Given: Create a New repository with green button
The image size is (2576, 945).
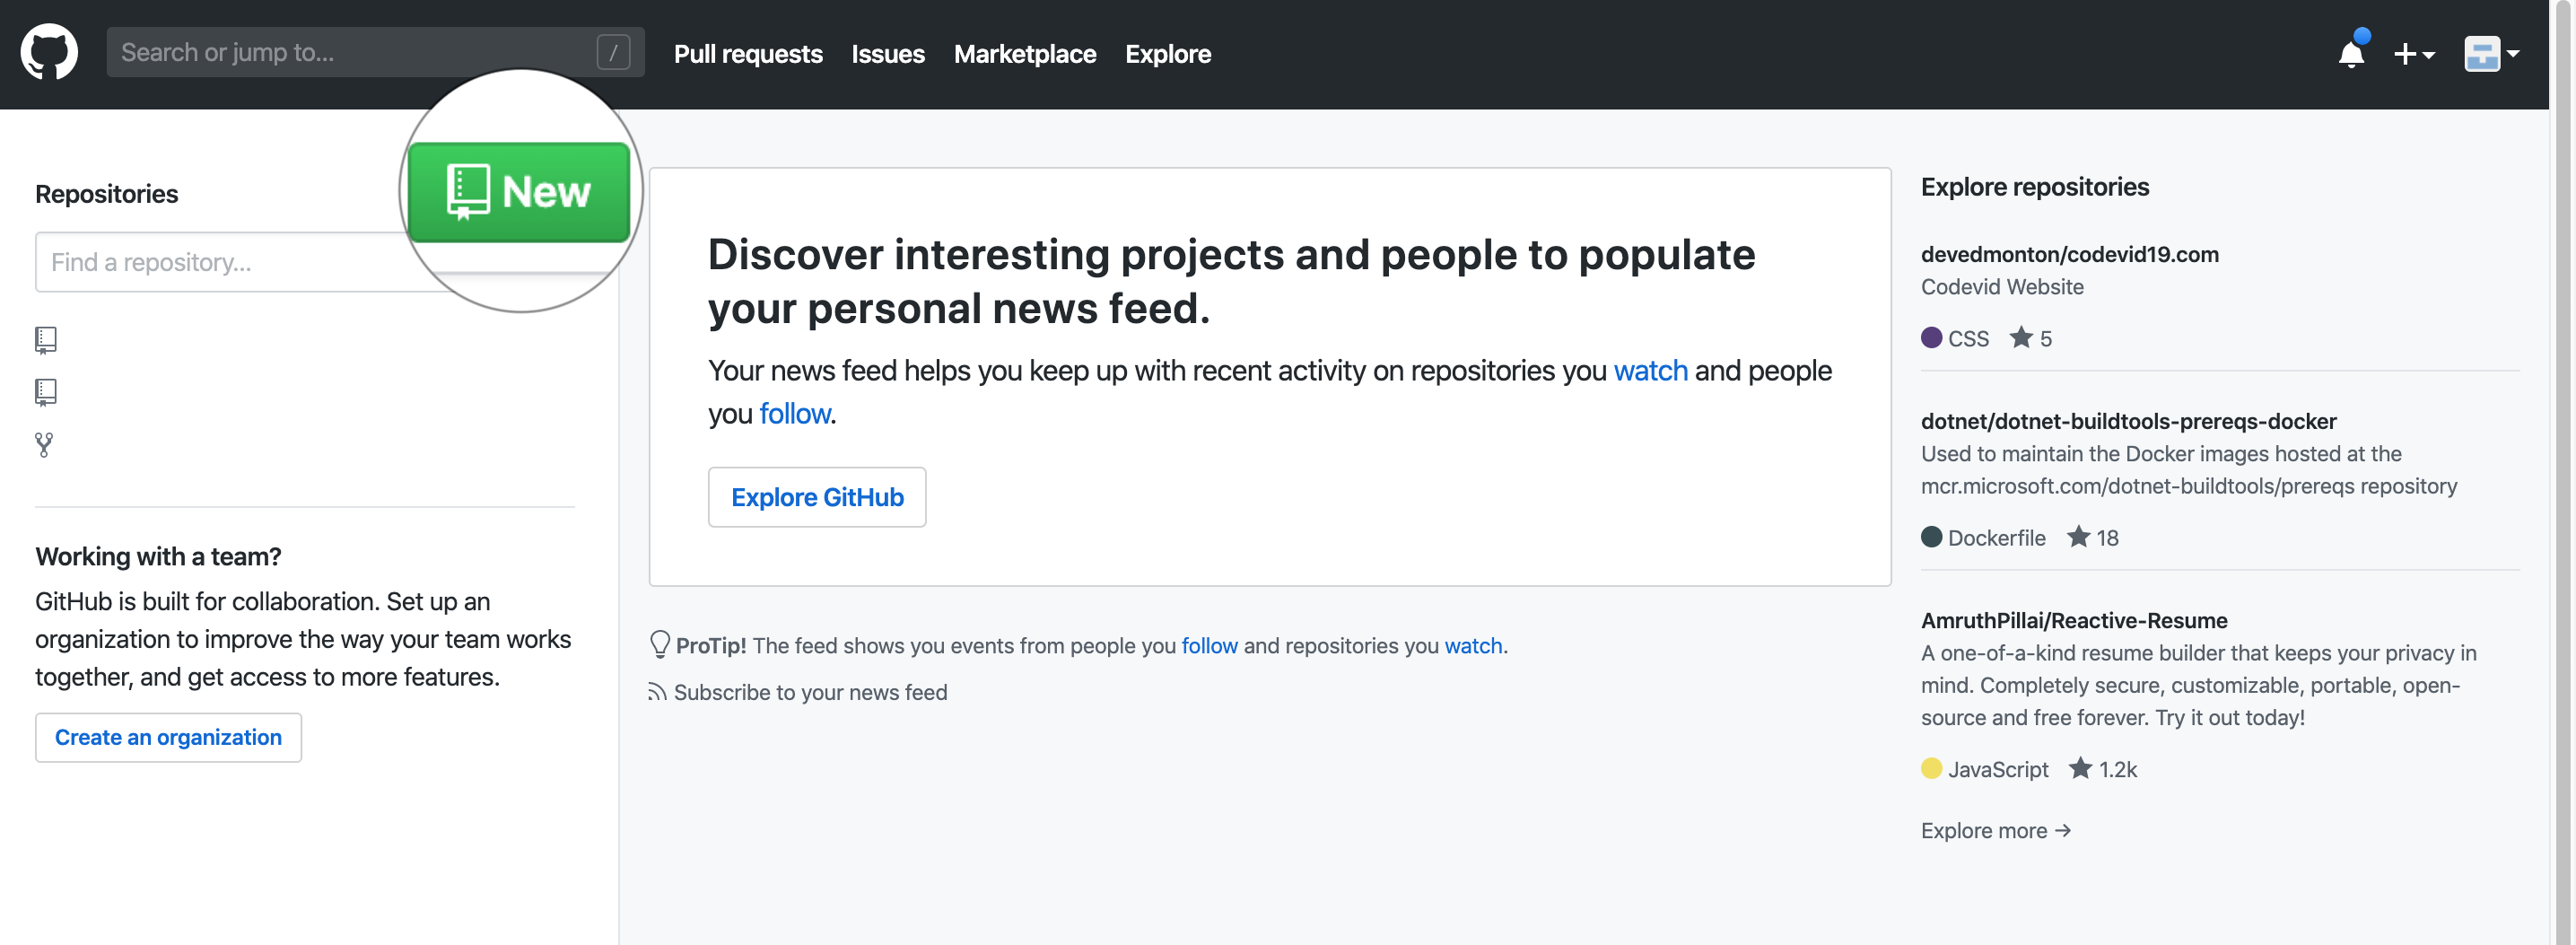Looking at the screenshot, I should pyautogui.click(x=519, y=191).
